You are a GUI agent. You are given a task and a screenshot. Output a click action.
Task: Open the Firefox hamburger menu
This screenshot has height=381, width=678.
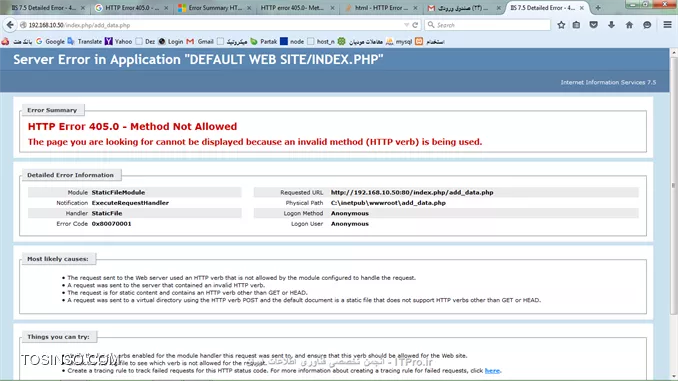pos(668,25)
